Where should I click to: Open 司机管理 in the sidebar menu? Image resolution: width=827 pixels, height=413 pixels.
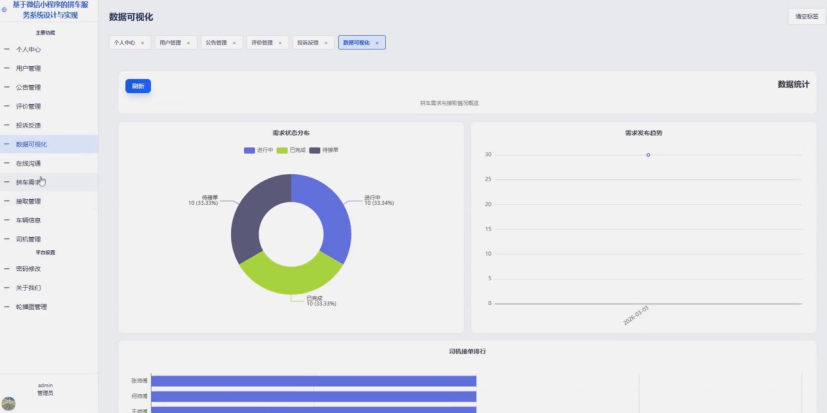point(49,239)
